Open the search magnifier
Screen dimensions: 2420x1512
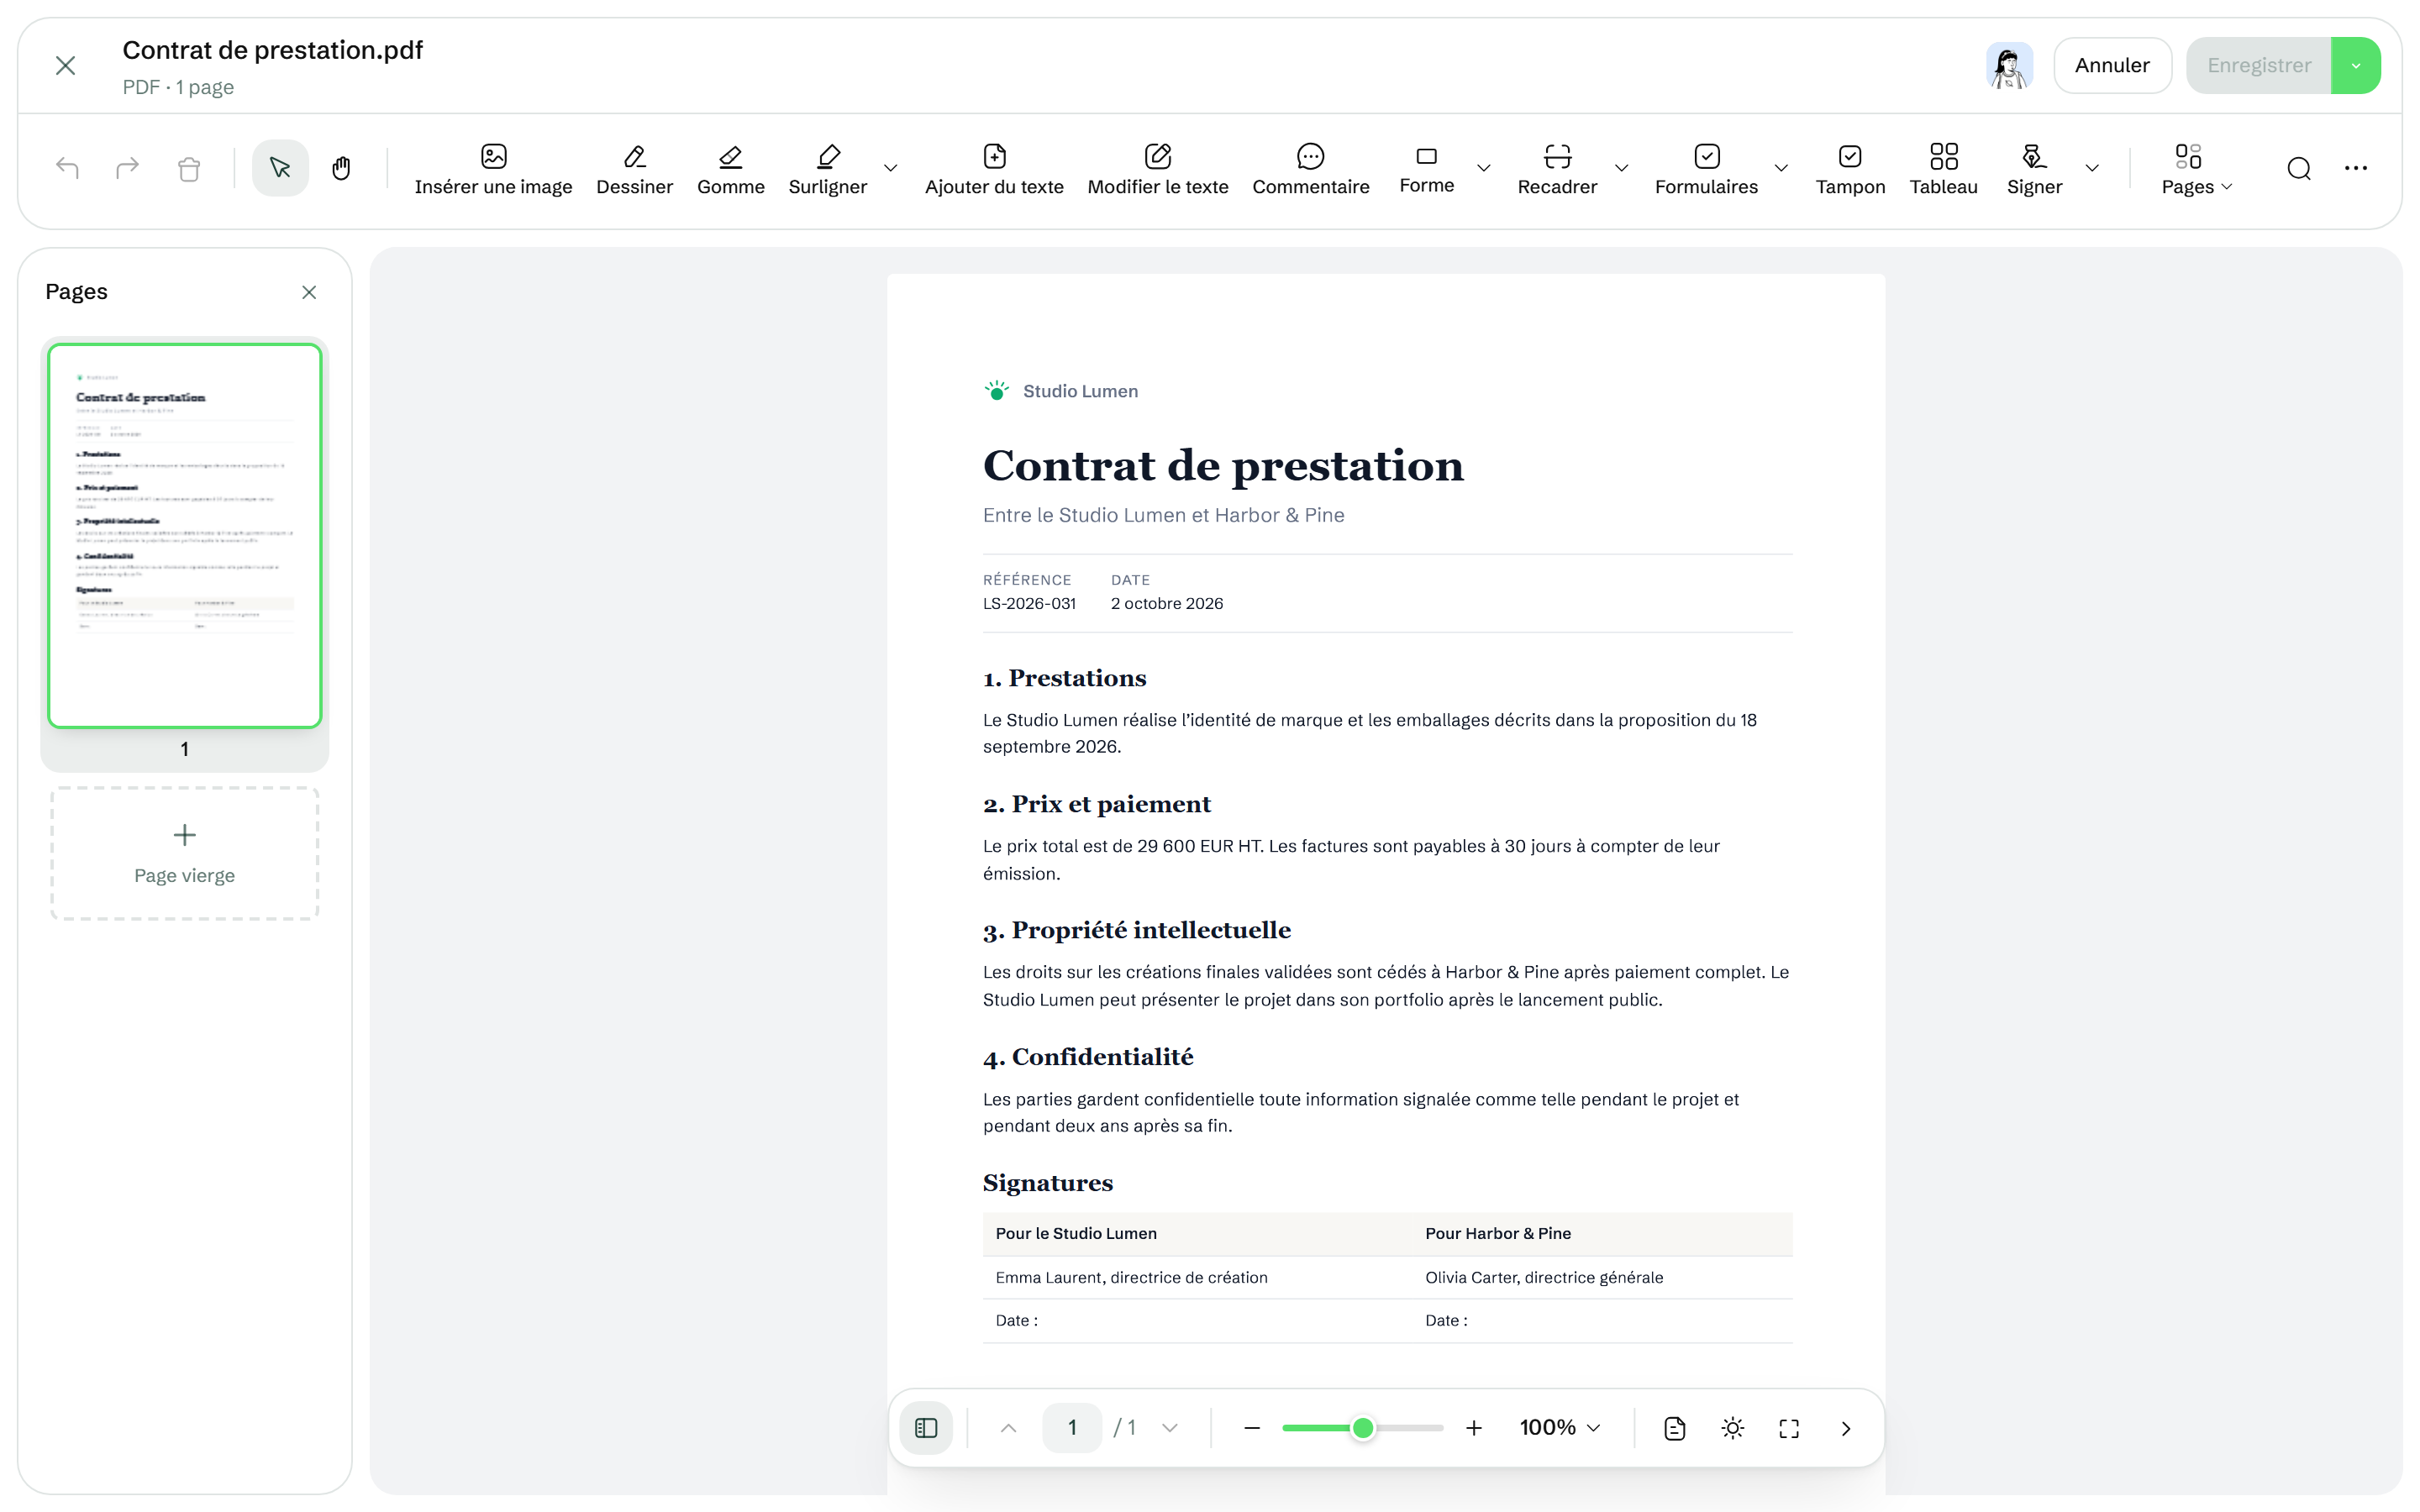[2298, 168]
